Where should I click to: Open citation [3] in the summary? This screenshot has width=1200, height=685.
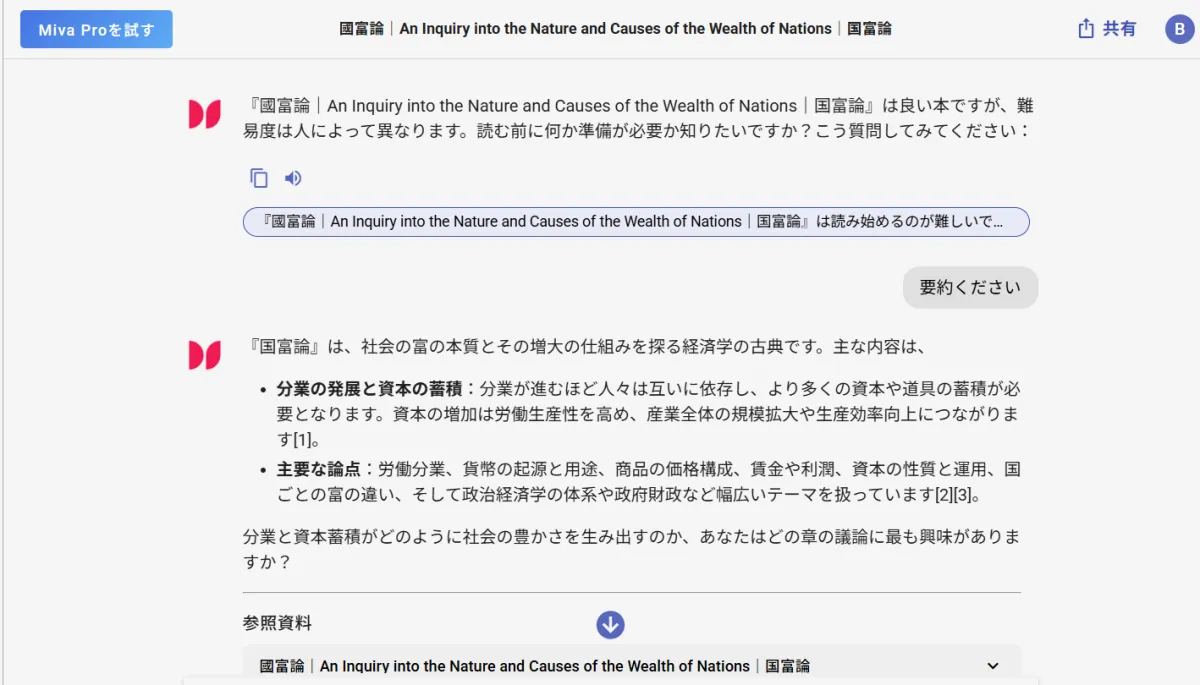point(962,495)
